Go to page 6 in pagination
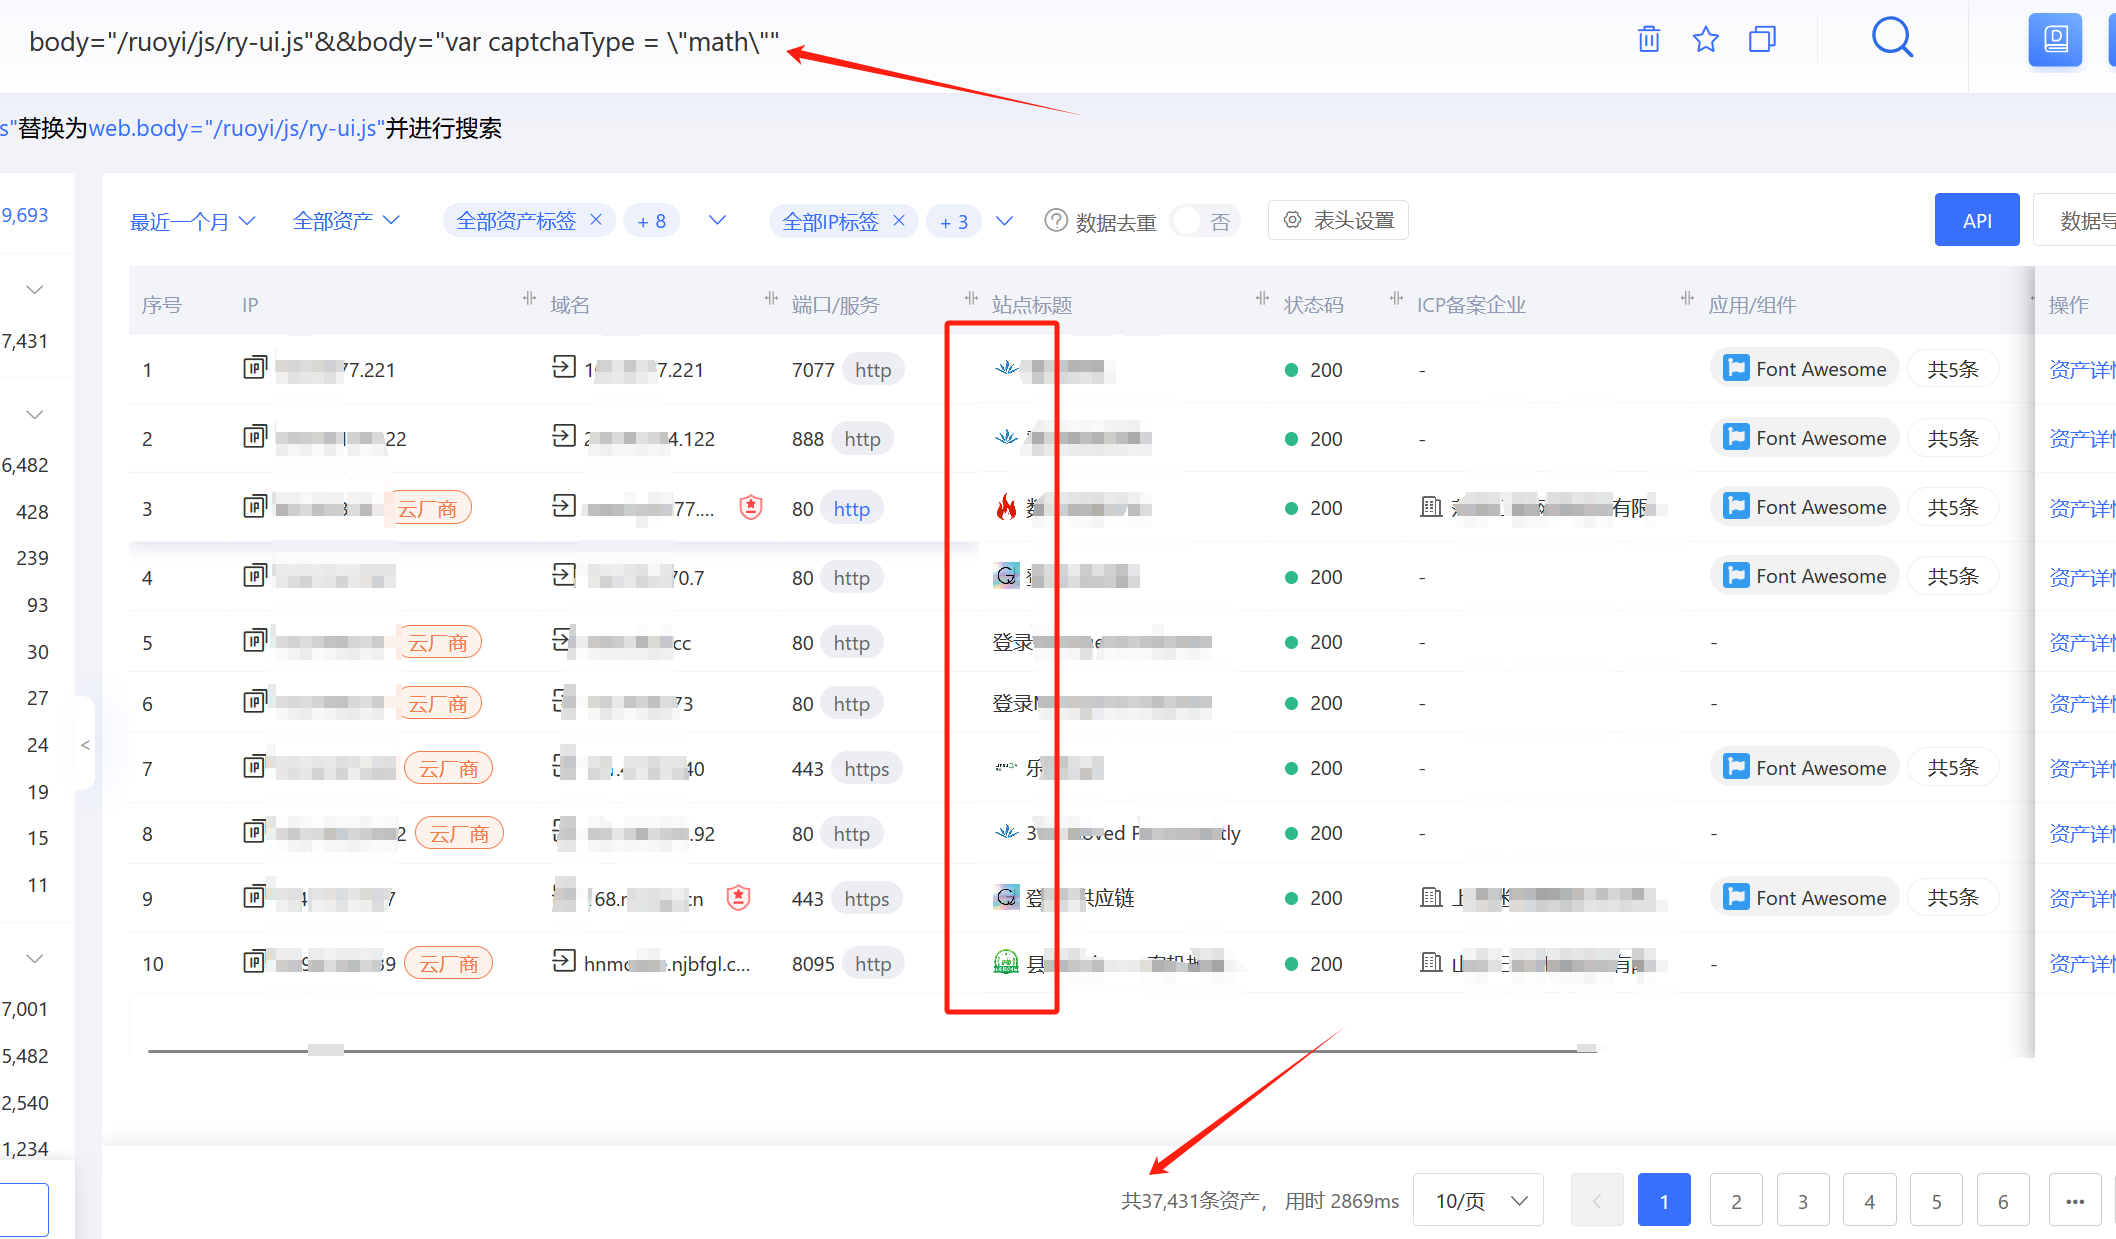 pos(2002,1201)
